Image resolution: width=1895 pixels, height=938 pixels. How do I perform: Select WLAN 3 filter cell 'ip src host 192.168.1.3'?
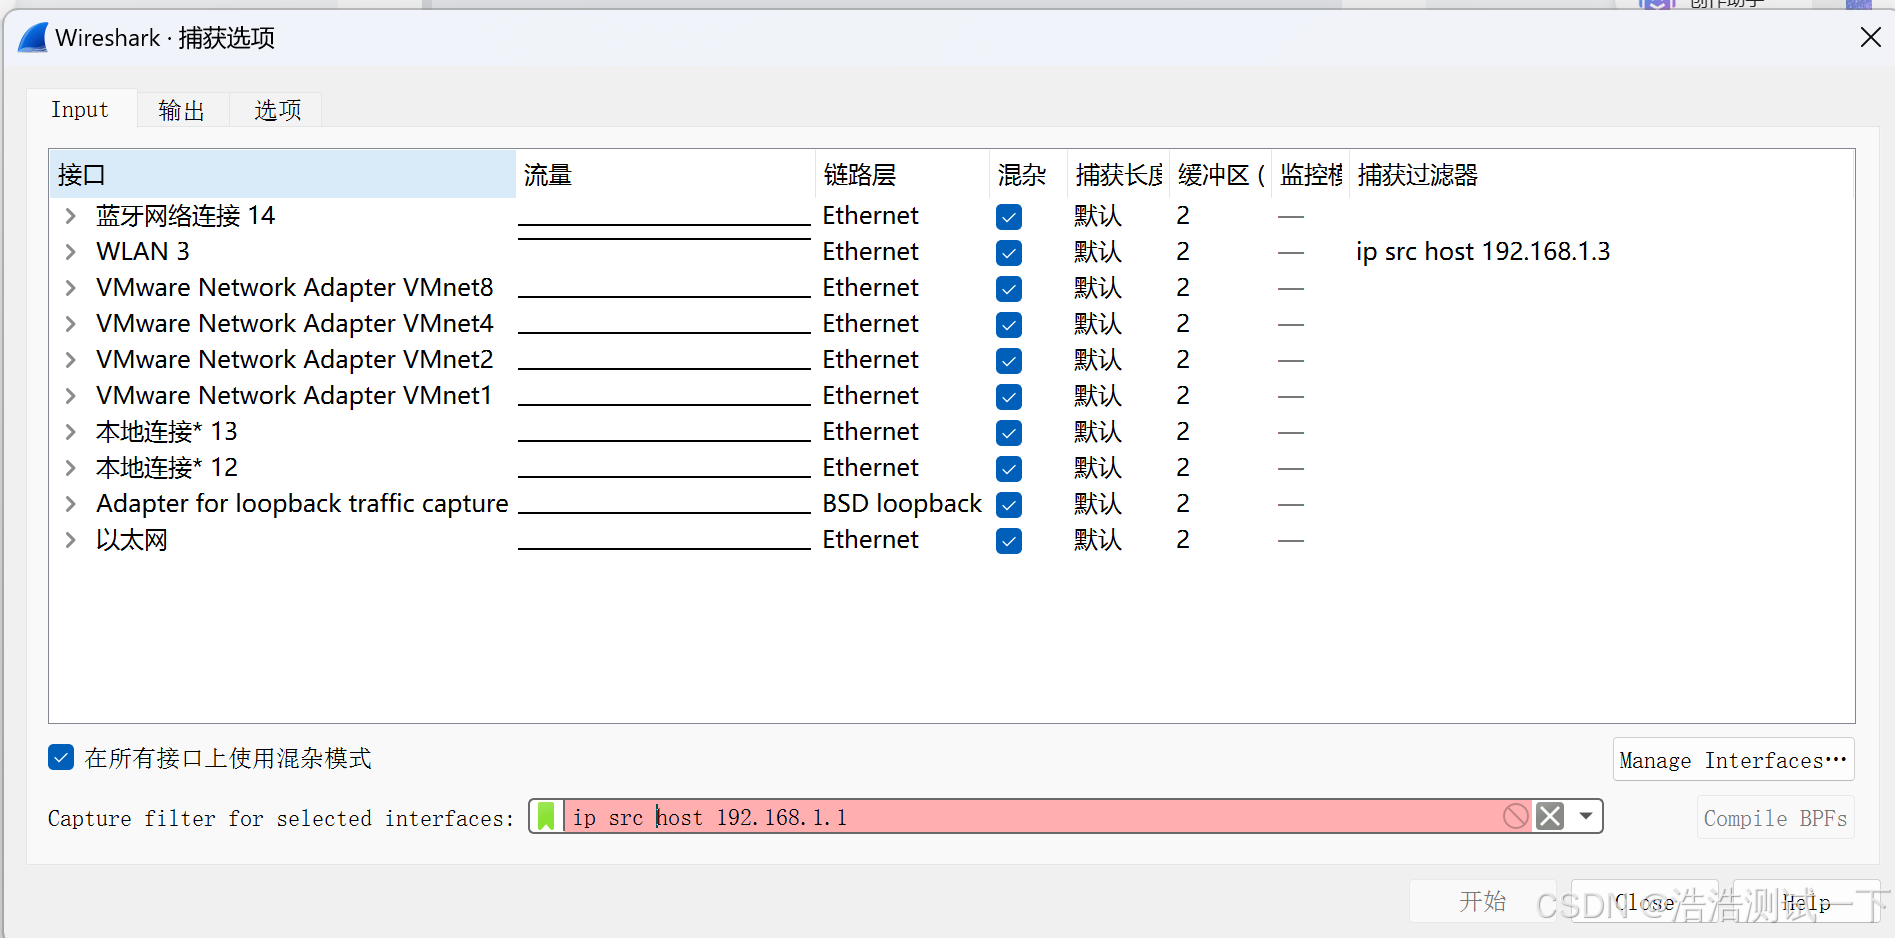[x=1483, y=252]
